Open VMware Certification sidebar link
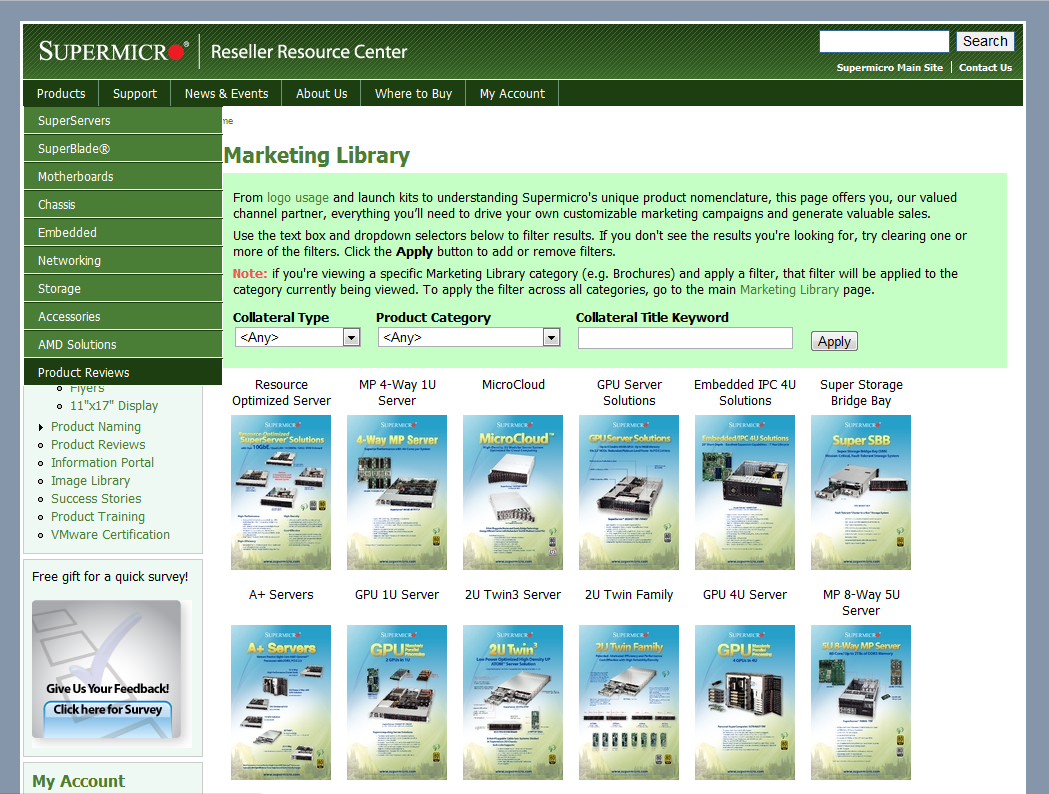The height and width of the screenshot is (794, 1049). (x=110, y=535)
